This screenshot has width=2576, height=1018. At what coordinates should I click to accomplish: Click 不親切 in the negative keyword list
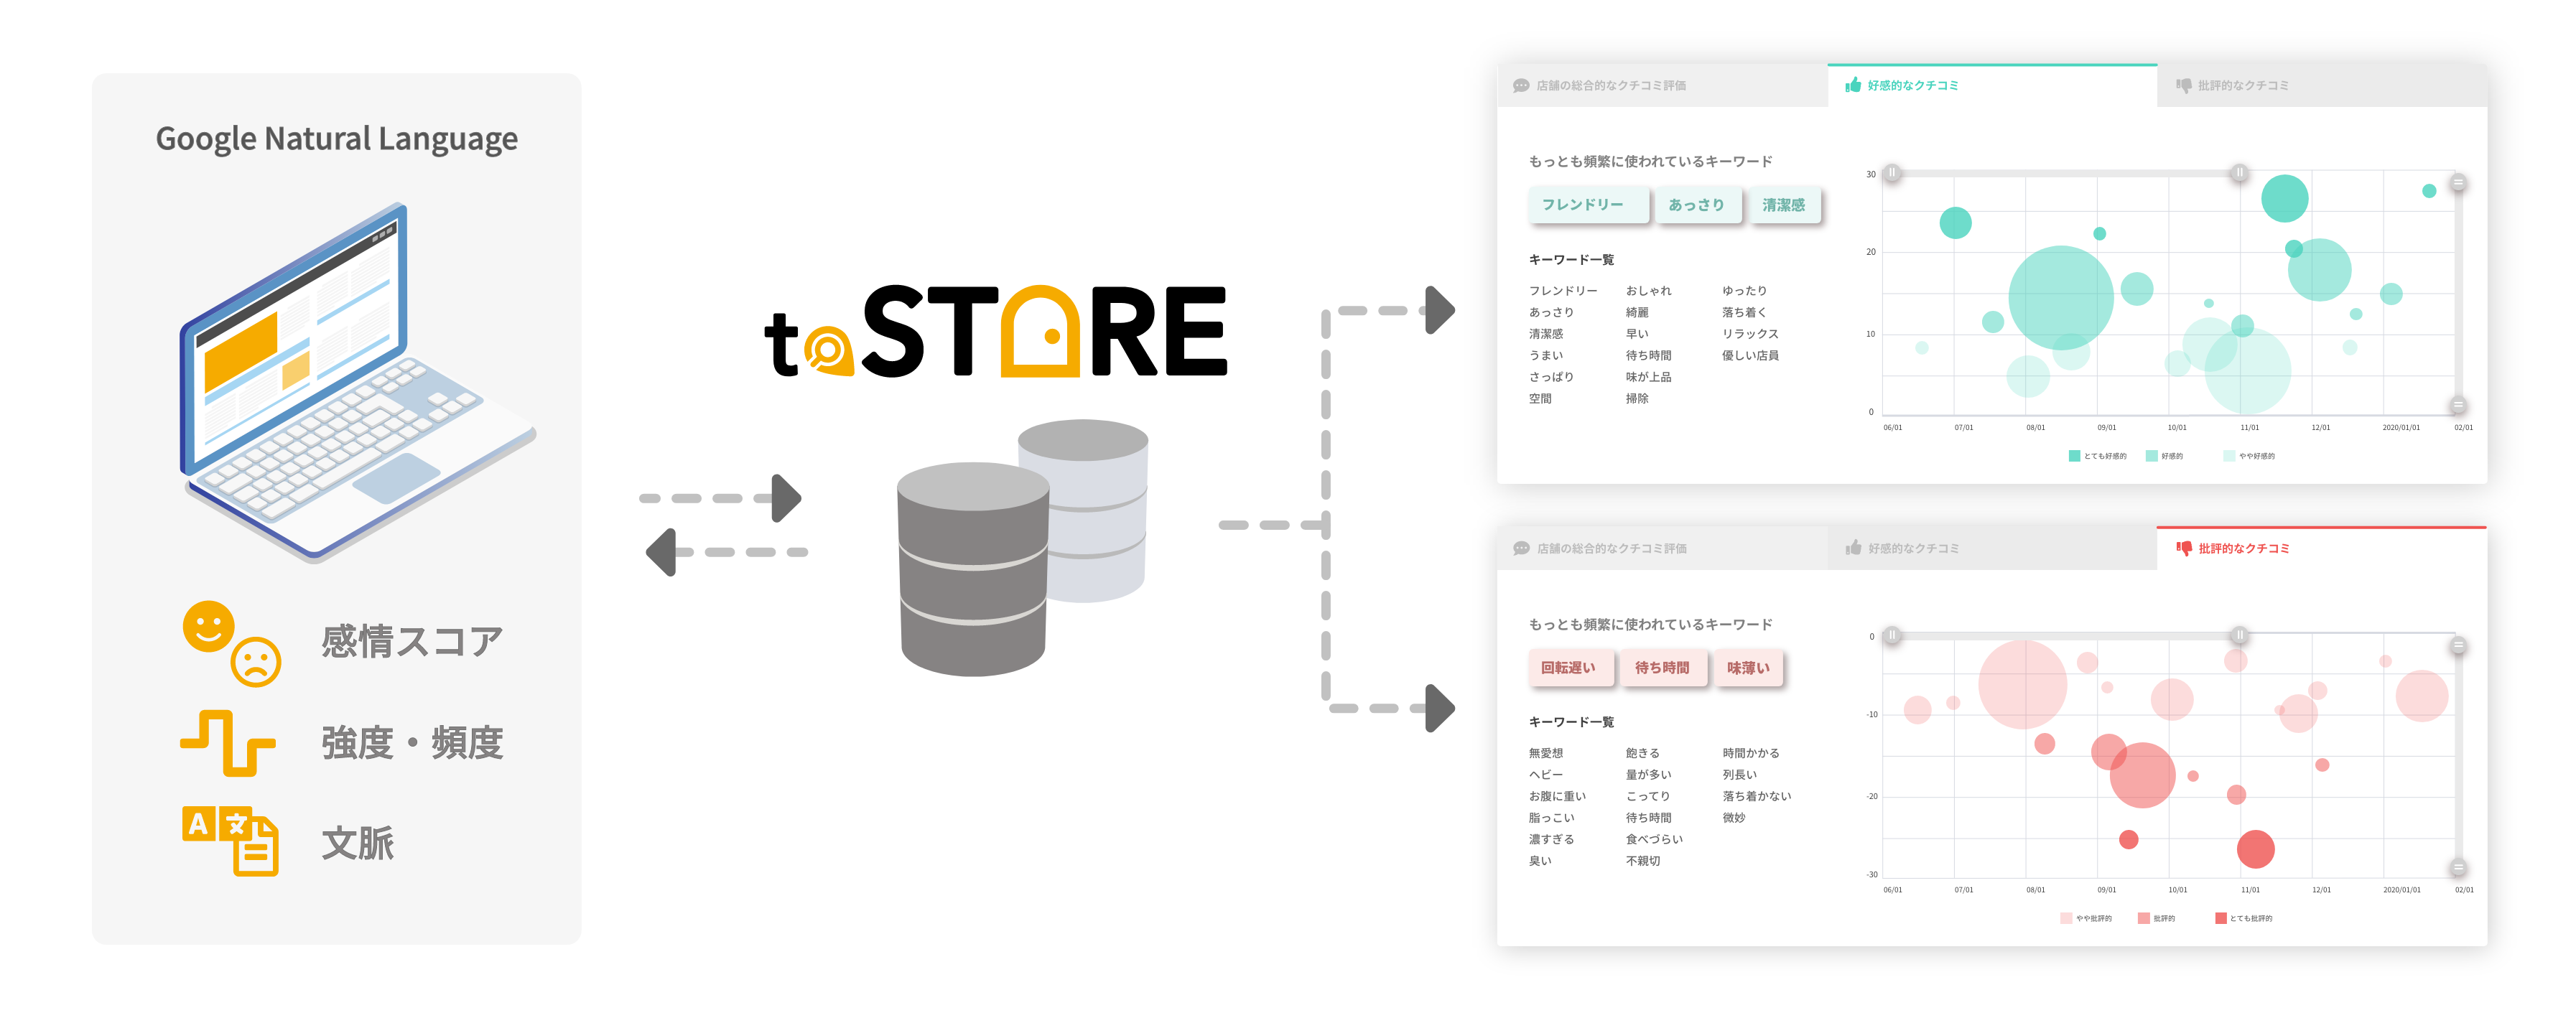(x=1643, y=861)
